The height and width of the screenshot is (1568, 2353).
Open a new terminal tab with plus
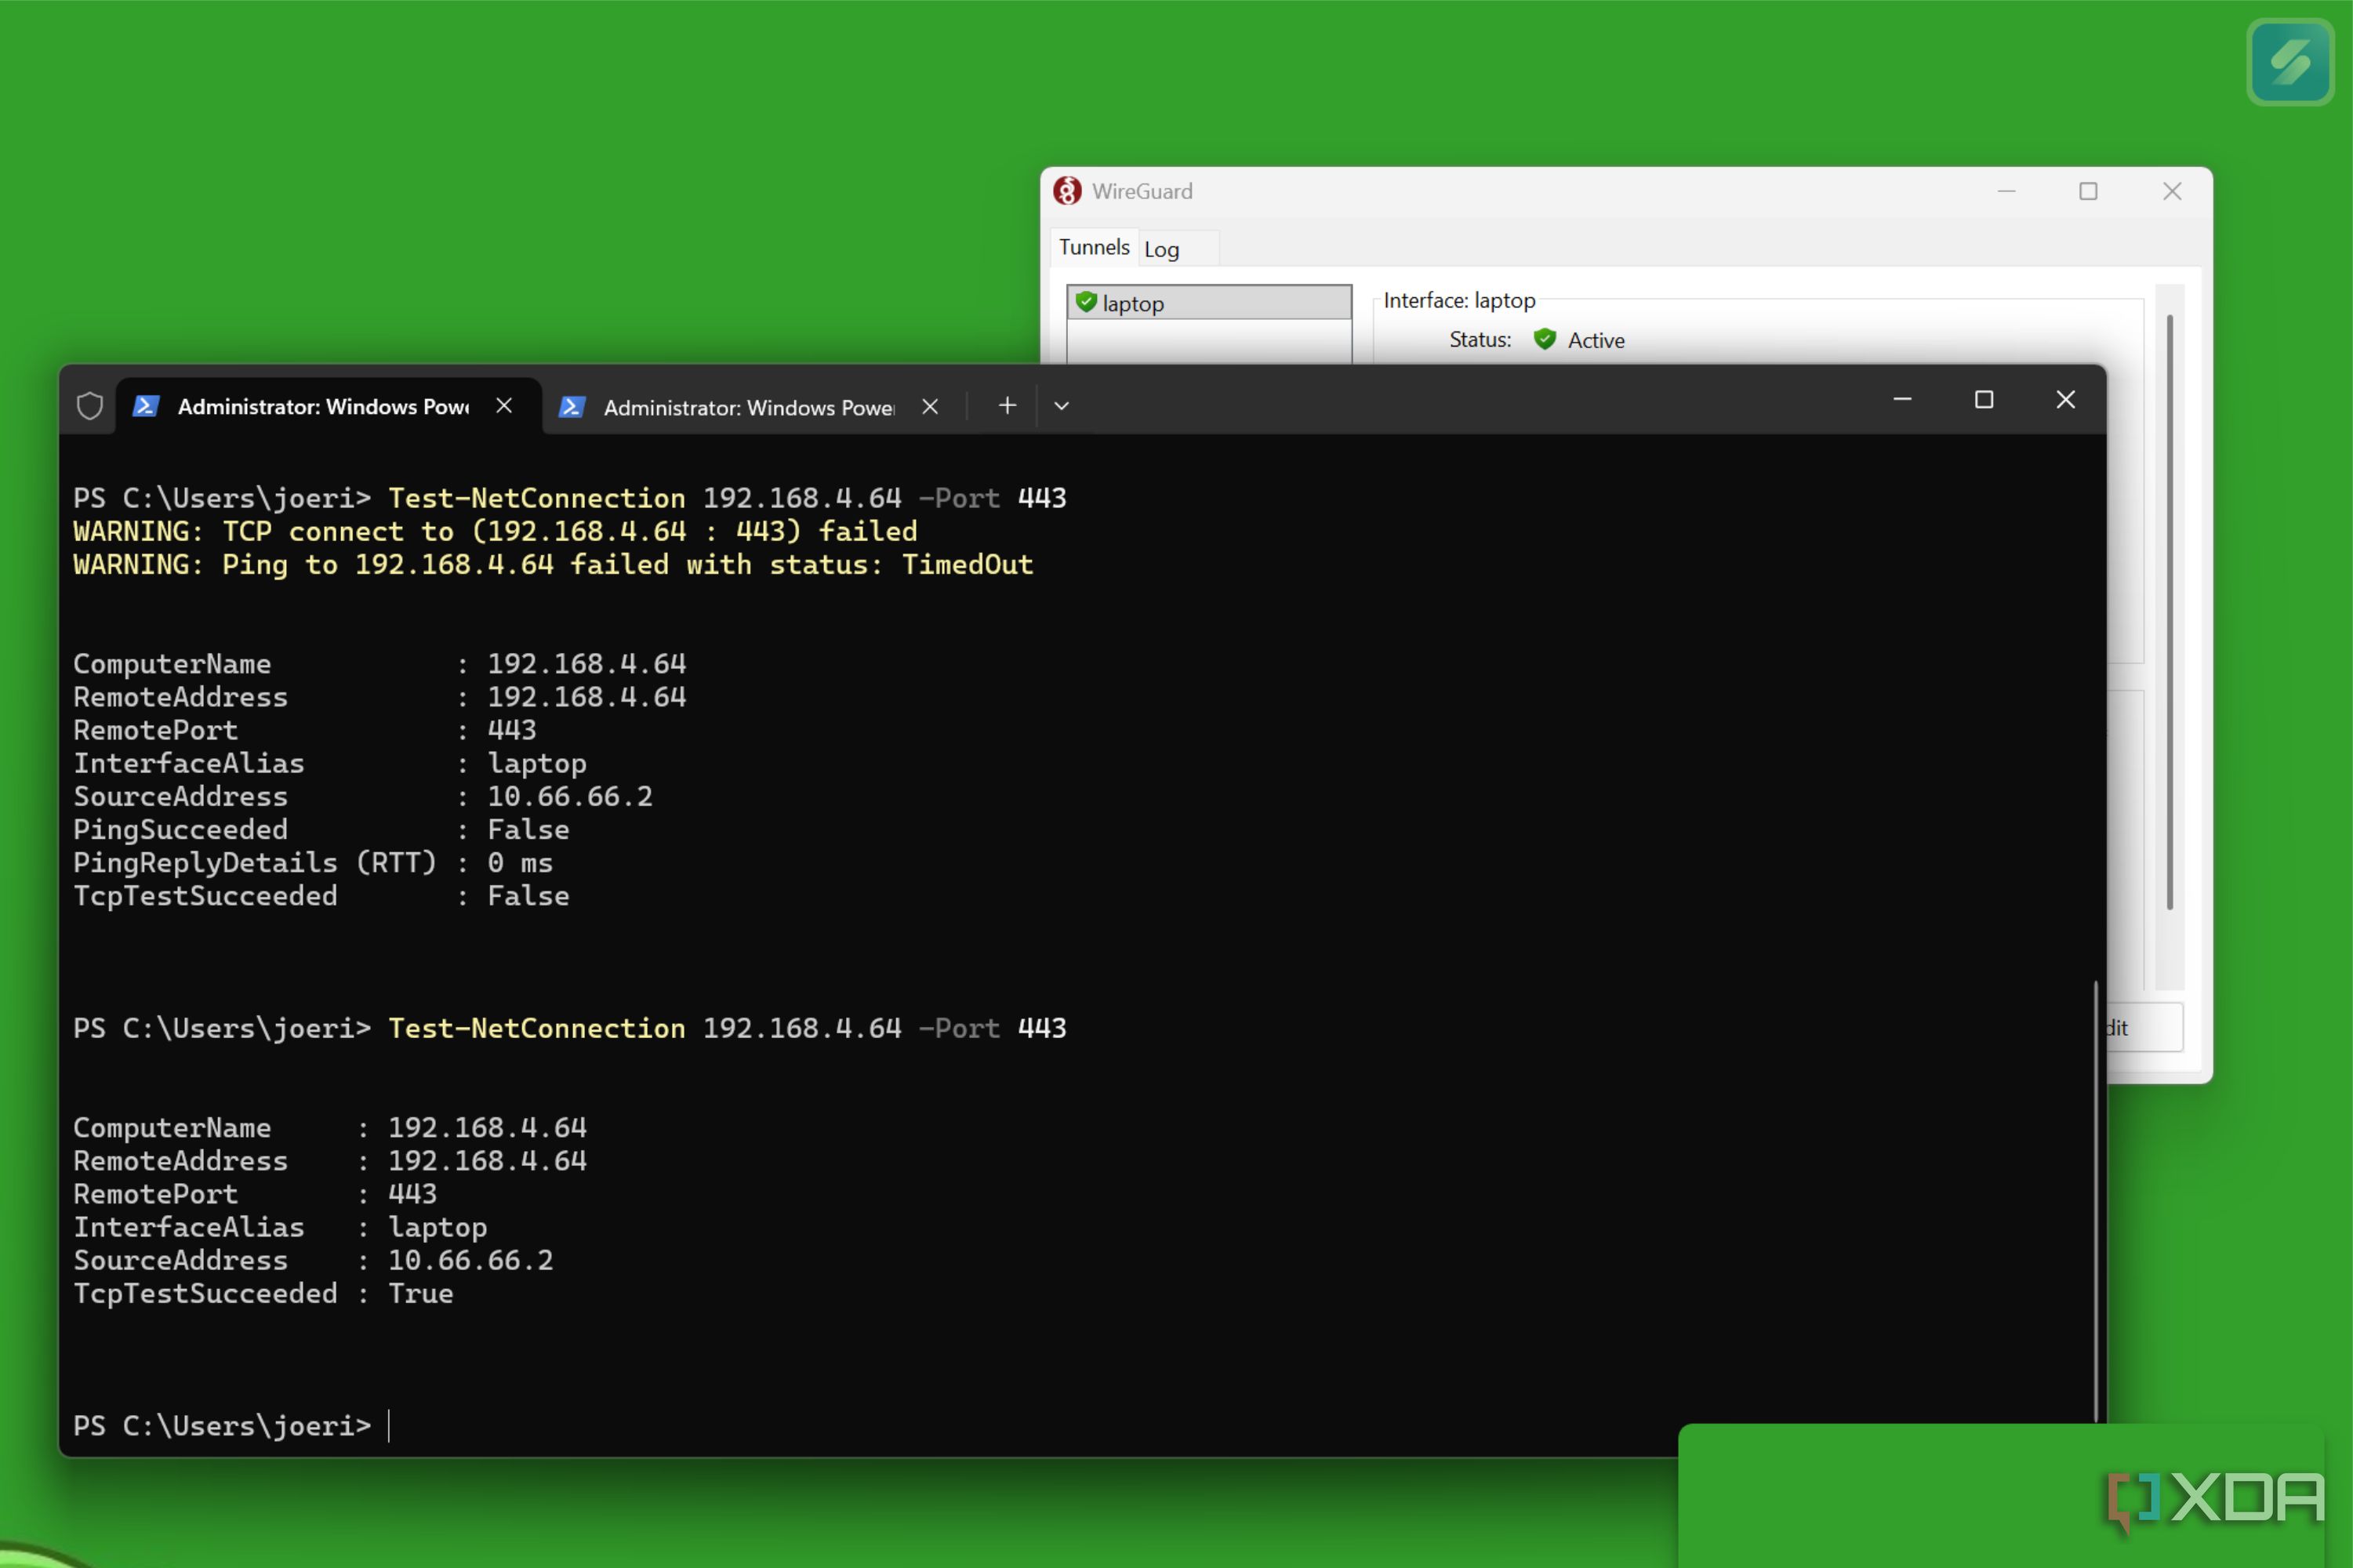1007,405
